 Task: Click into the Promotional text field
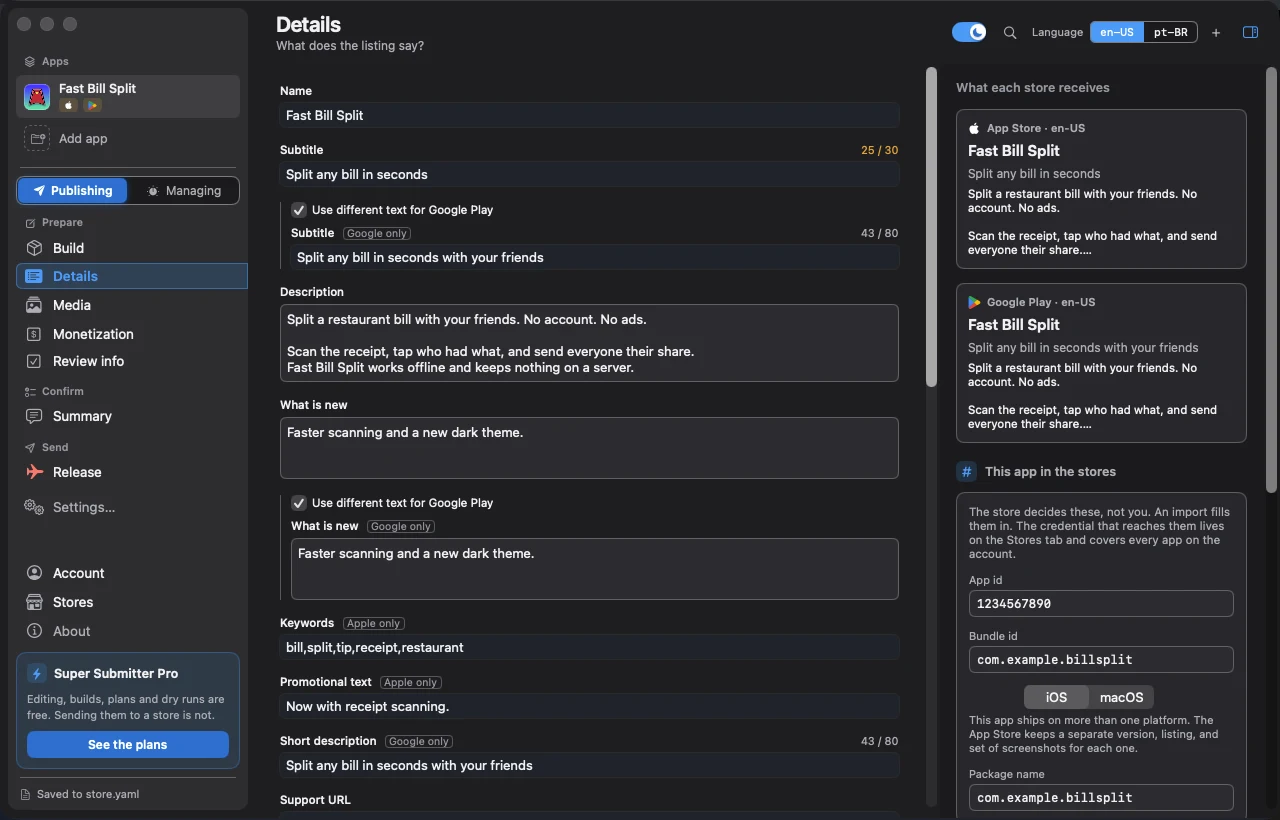point(589,706)
